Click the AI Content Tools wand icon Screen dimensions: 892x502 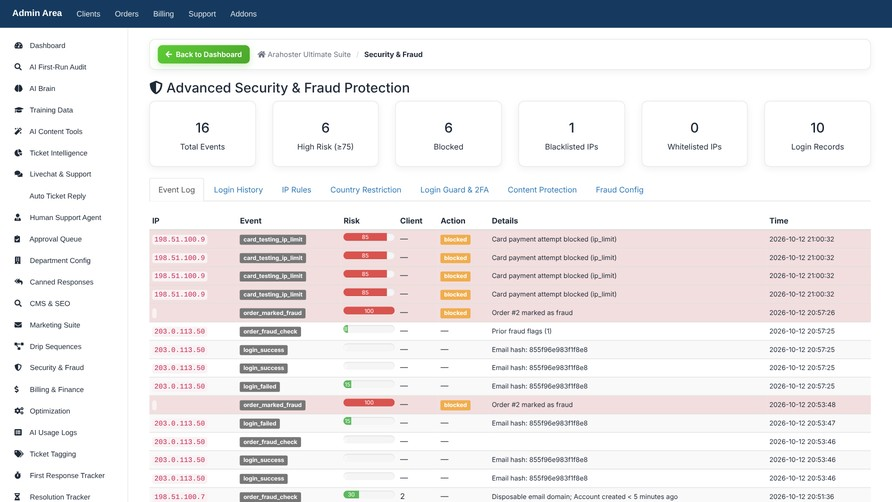pos(18,131)
